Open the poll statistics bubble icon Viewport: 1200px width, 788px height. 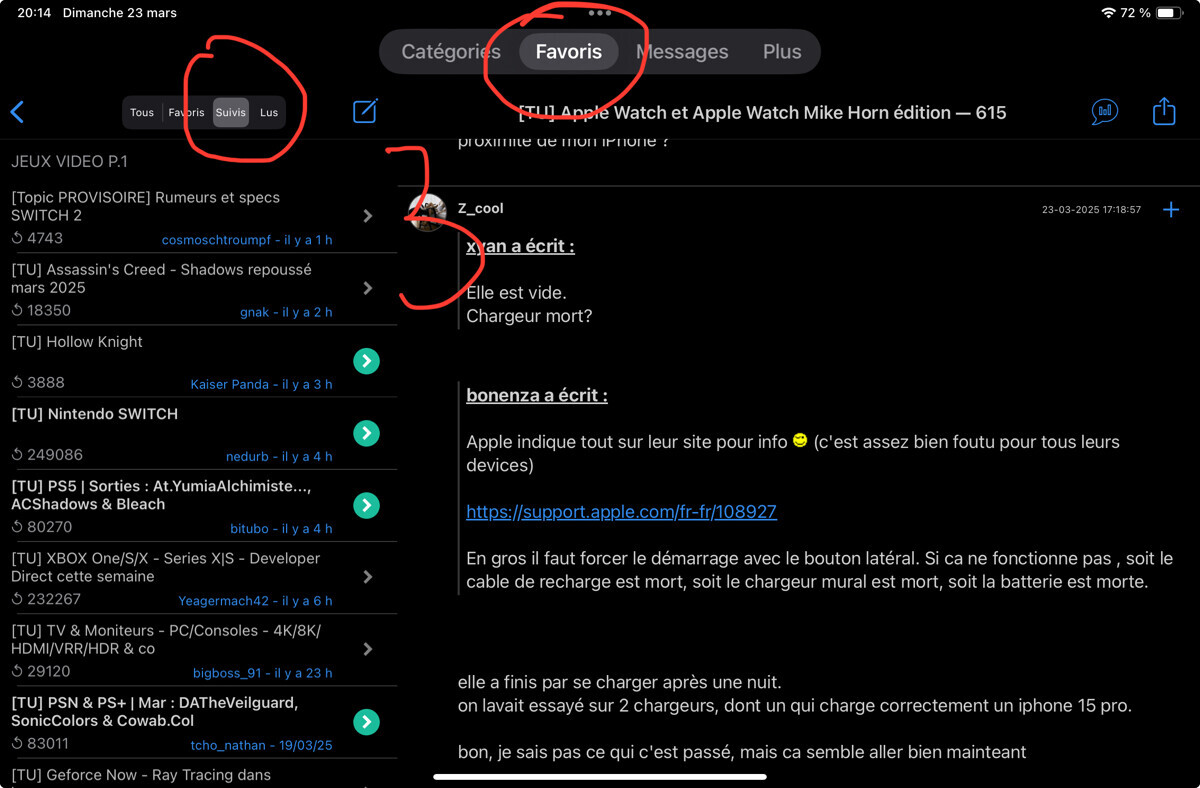1104,111
